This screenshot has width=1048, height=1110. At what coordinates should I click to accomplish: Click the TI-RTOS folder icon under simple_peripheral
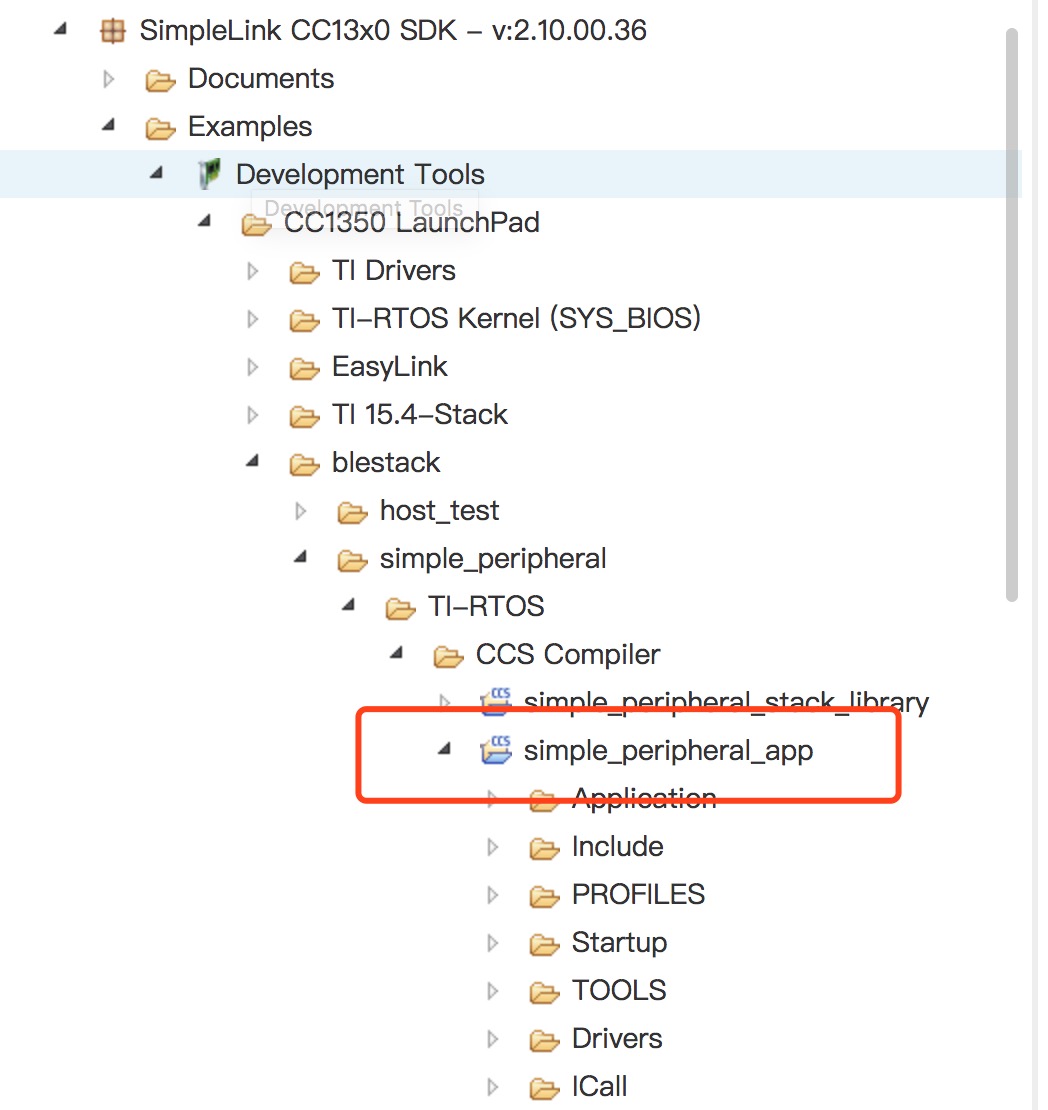coord(401,608)
